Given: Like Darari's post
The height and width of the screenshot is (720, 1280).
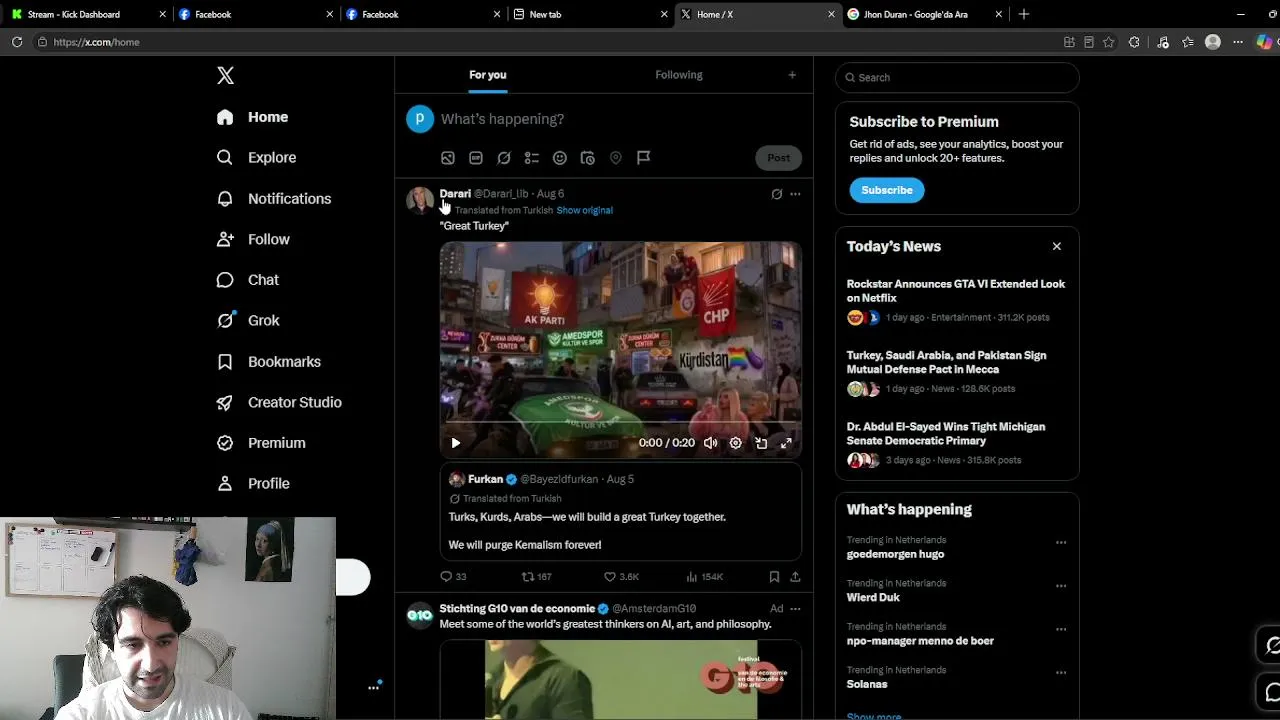Looking at the screenshot, I should pyautogui.click(x=621, y=577).
